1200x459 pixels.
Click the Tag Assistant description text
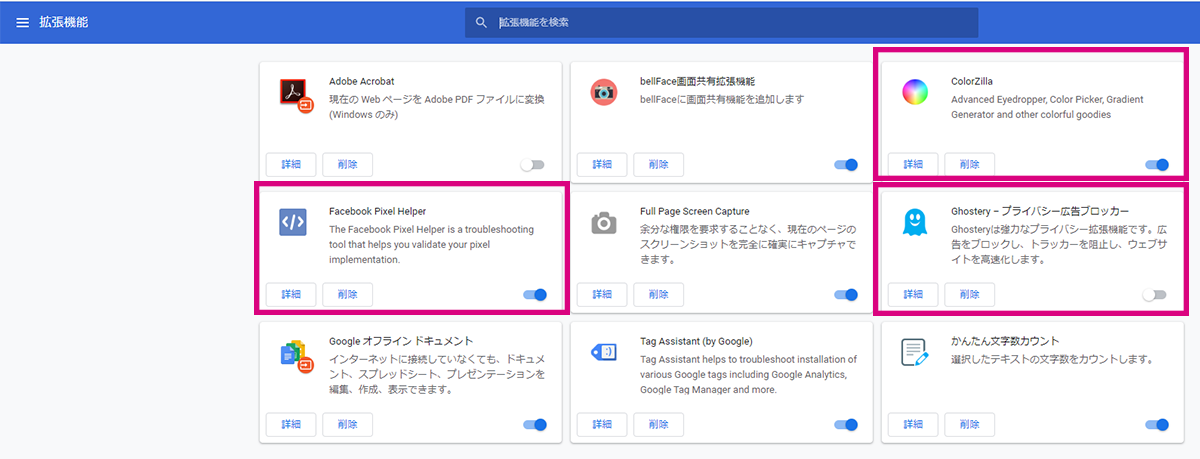click(748, 375)
